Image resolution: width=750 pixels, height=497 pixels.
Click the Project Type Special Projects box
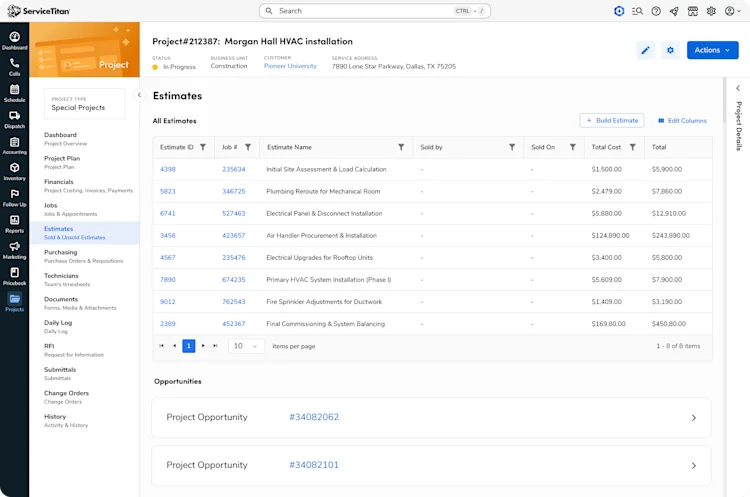click(x=85, y=103)
